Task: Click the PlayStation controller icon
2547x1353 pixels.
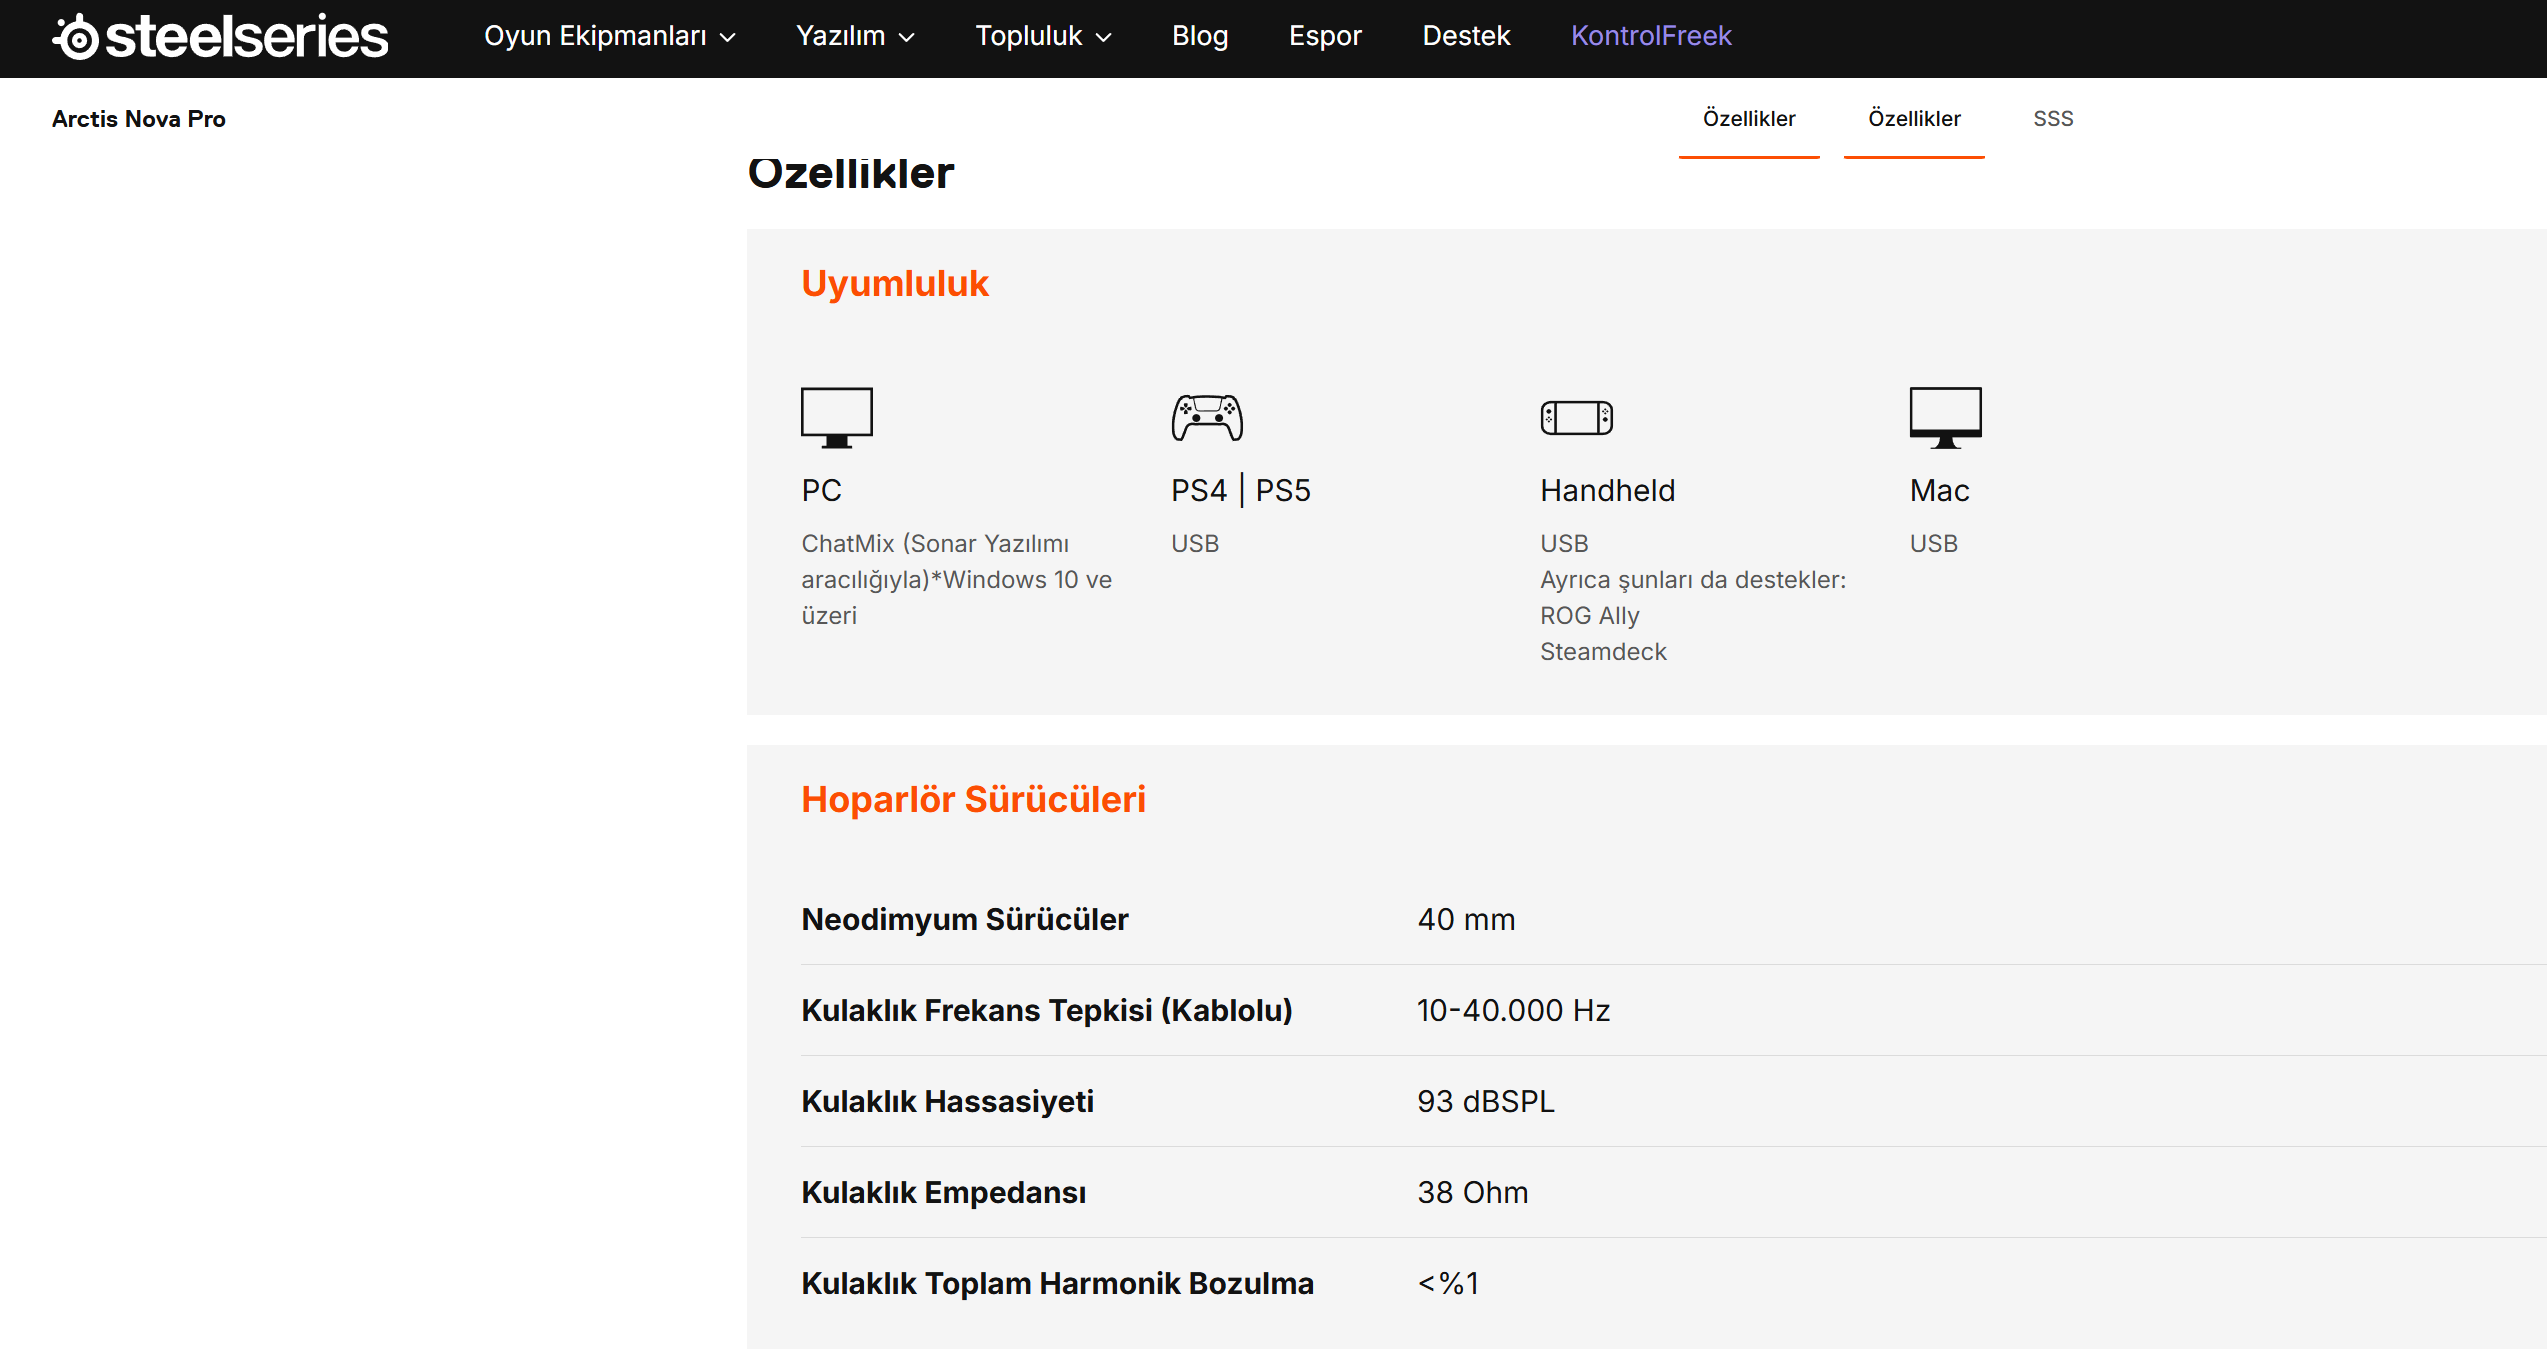Action: [1207, 417]
